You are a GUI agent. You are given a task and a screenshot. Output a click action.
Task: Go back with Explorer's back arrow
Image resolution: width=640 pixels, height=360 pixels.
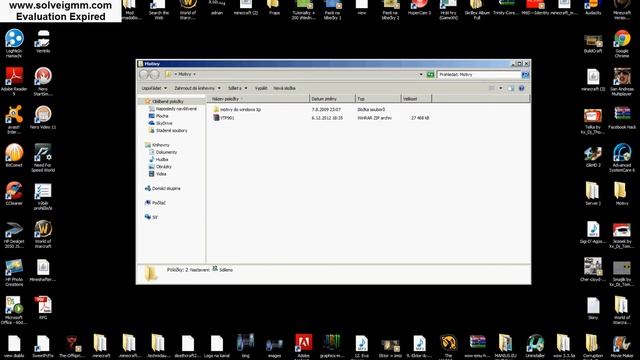pyautogui.click(x=144, y=74)
